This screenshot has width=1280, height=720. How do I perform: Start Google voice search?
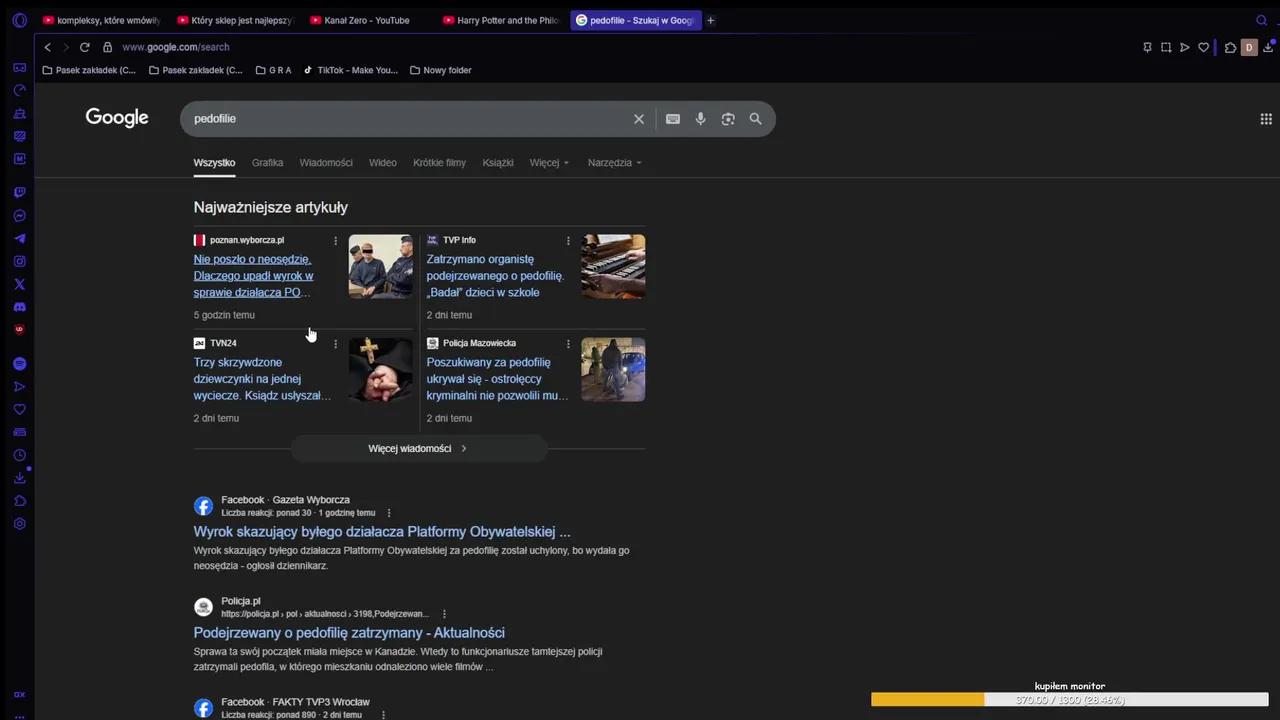tap(700, 119)
